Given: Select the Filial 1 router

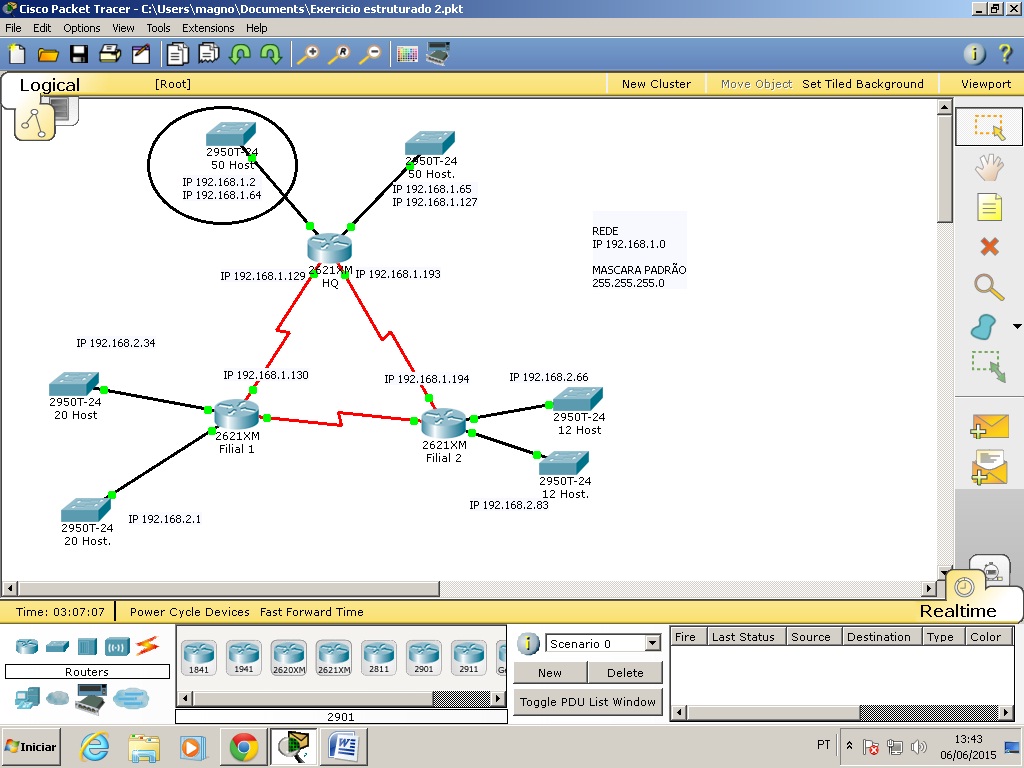Looking at the screenshot, I should (x=236, y=413).
